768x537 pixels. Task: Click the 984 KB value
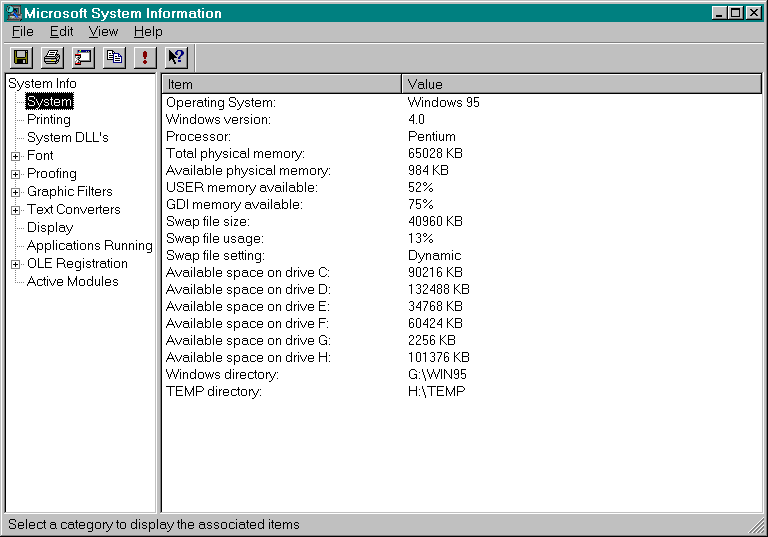click(x=428, y=171)
